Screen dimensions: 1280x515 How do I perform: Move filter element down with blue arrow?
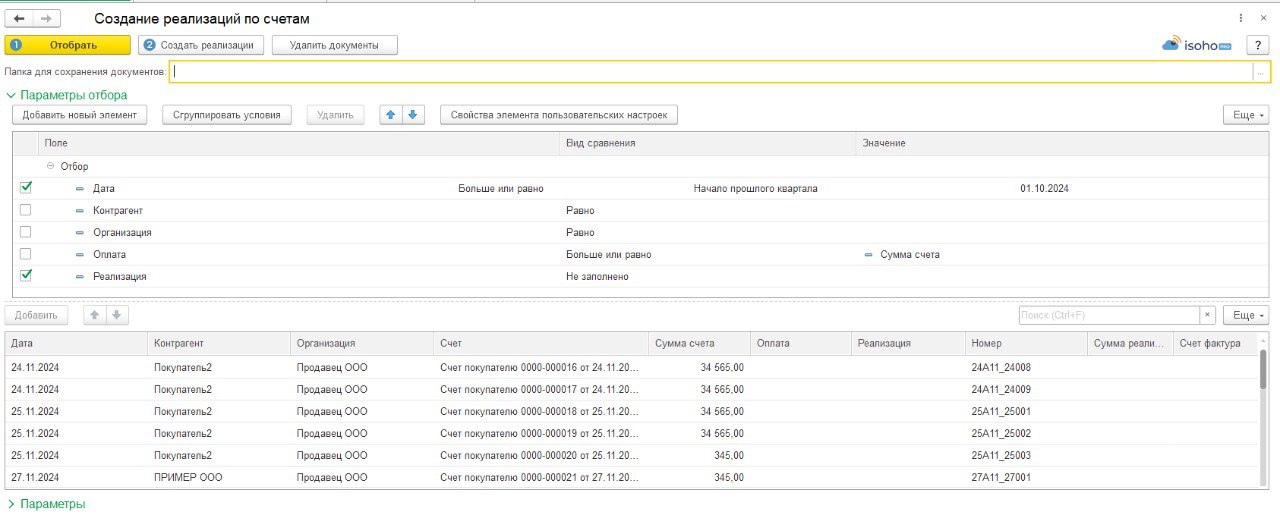(x=415, y=115)
